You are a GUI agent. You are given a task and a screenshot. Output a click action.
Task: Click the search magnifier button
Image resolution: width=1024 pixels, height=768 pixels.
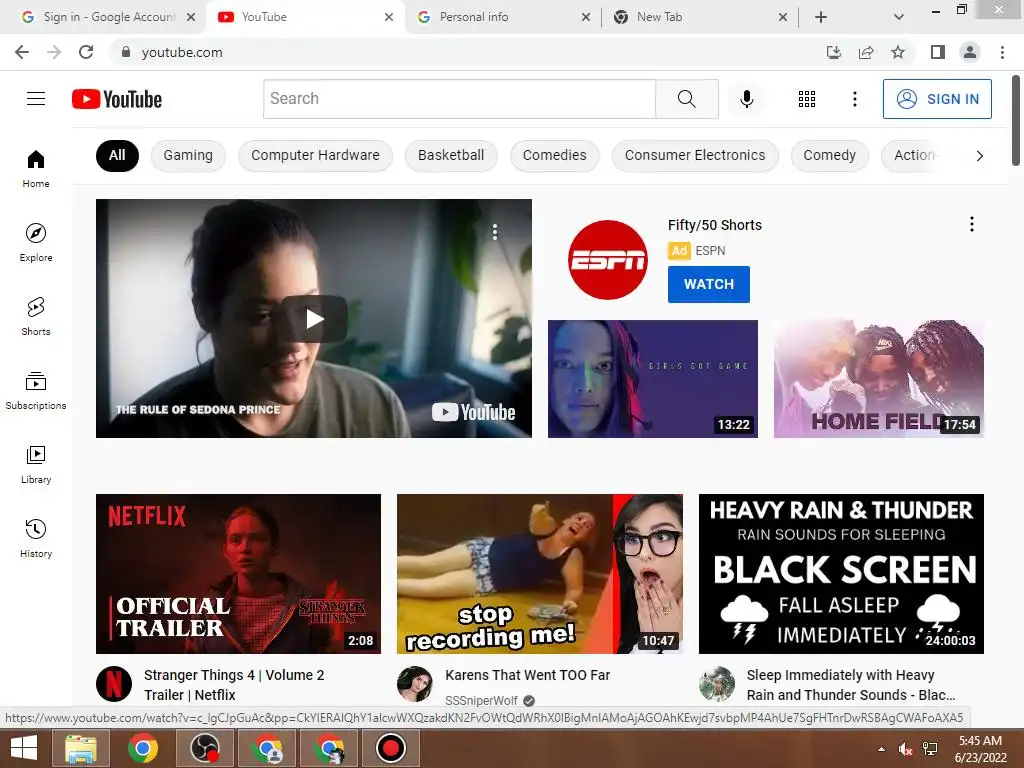(x=686, y=99)
